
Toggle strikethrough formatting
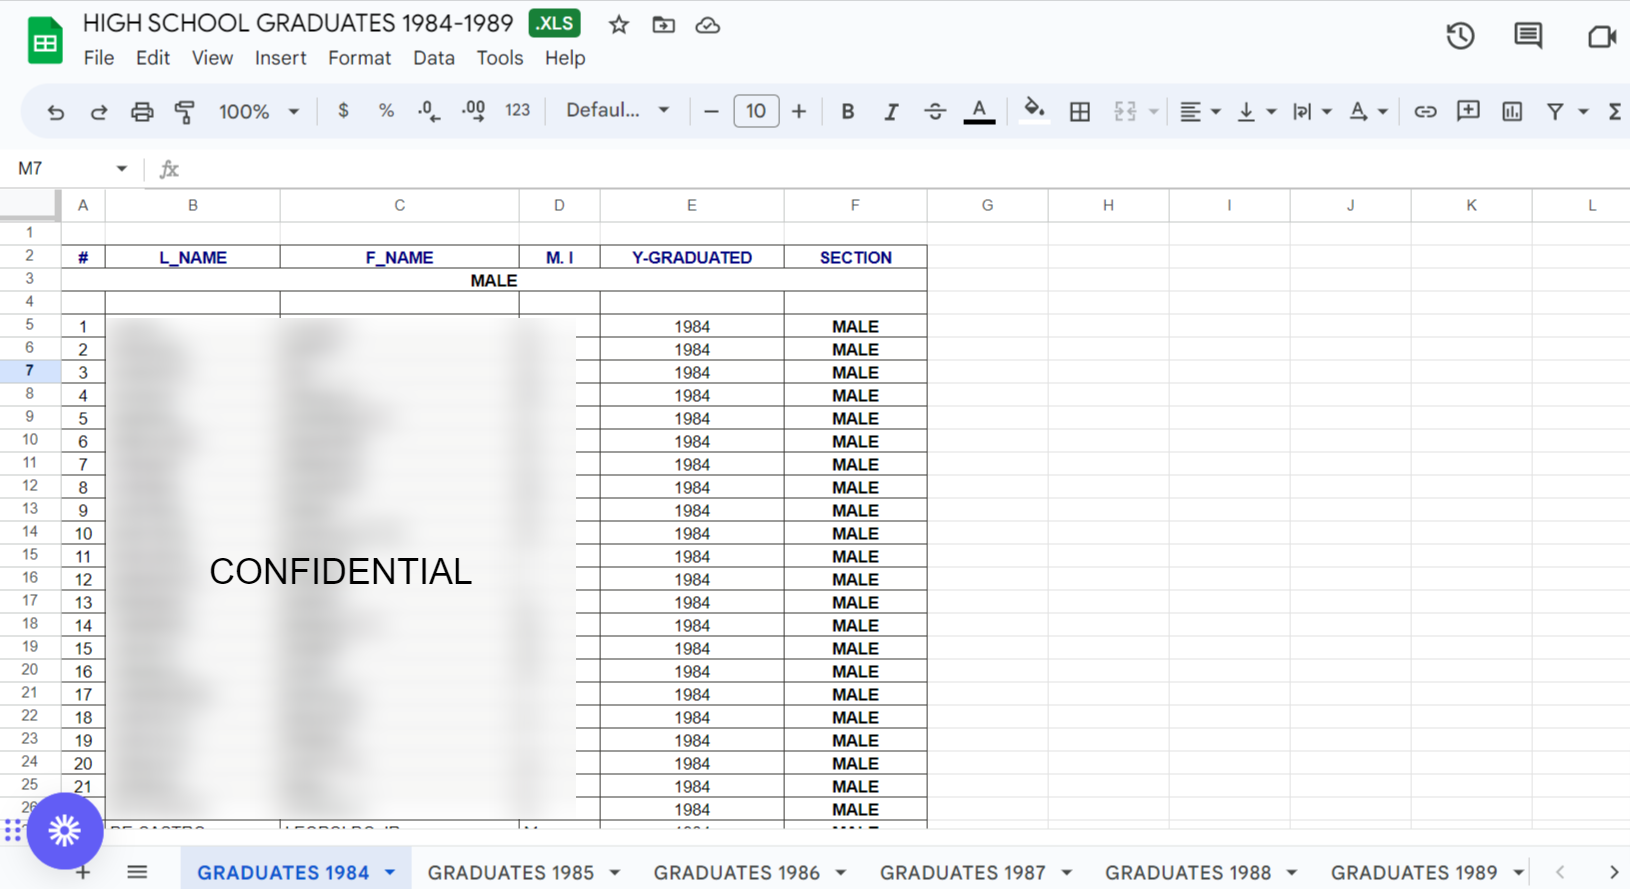(x=934, y=112)
